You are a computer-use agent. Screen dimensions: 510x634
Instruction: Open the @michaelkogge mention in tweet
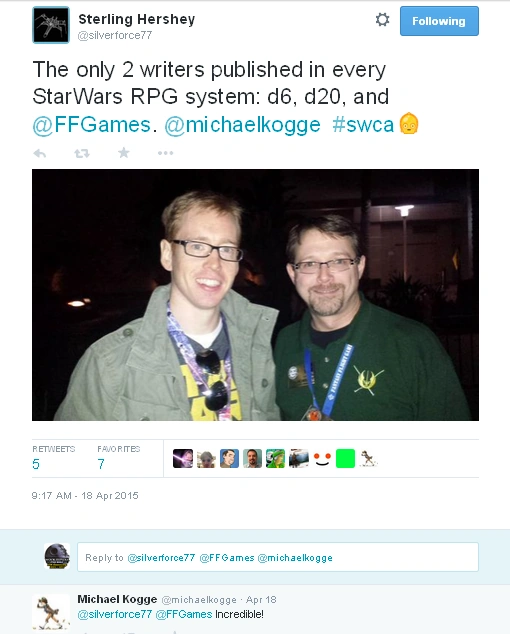[x=242, y=125]
